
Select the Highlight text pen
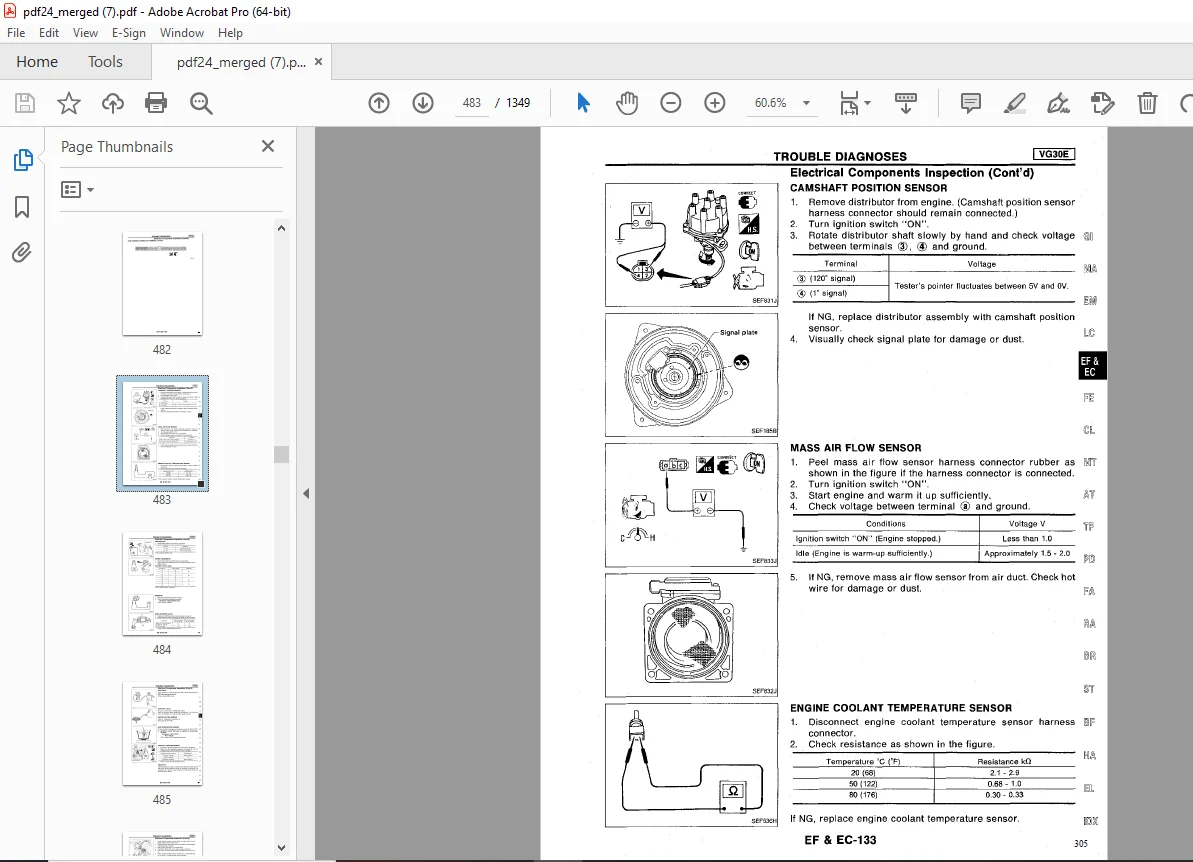(1014, 103)
